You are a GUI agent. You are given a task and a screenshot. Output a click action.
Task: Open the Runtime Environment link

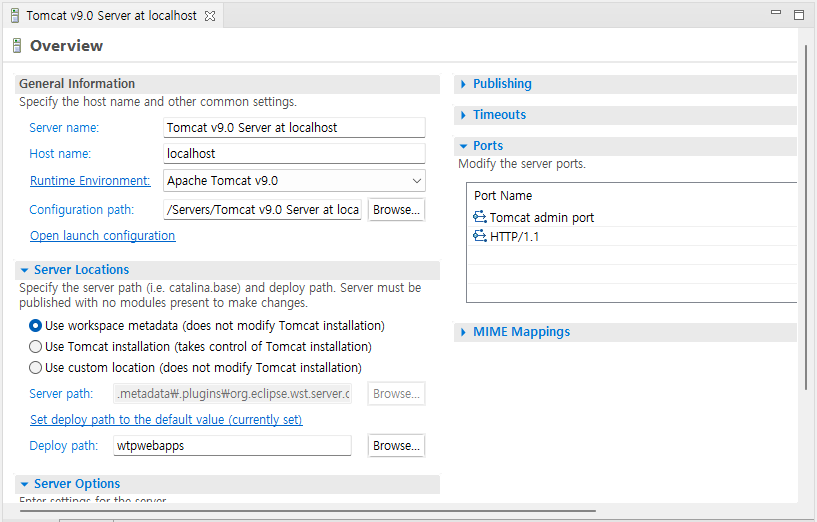tap(90, 180)
